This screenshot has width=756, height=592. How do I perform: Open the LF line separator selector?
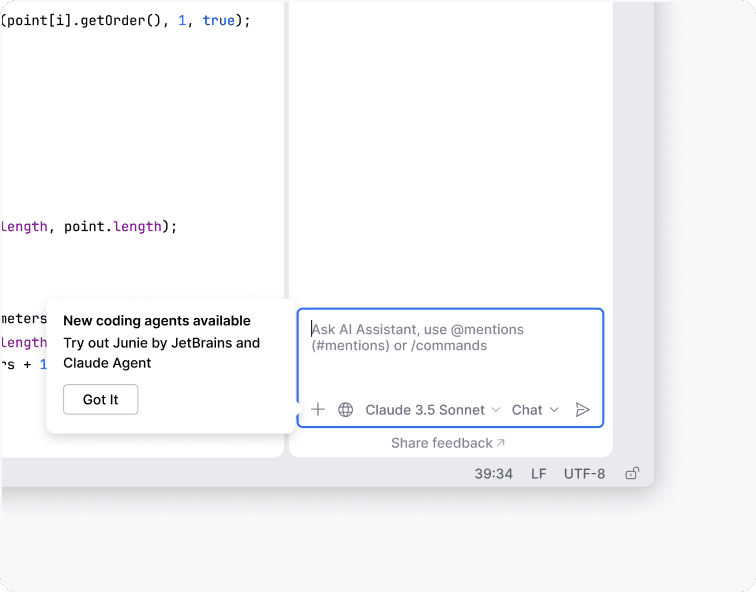(538, 473)
